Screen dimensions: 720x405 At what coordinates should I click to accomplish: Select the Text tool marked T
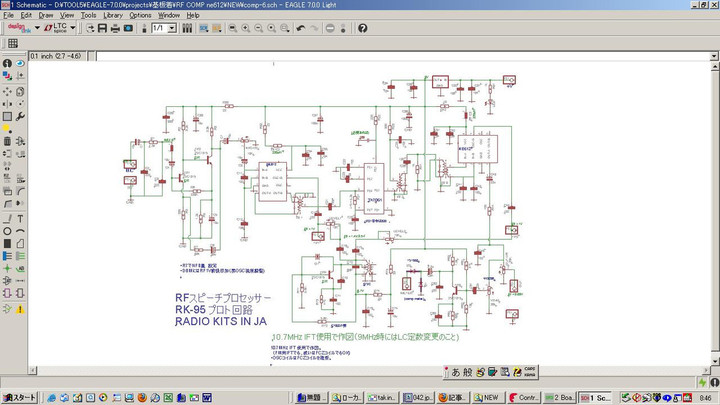[x=21, y=219]
